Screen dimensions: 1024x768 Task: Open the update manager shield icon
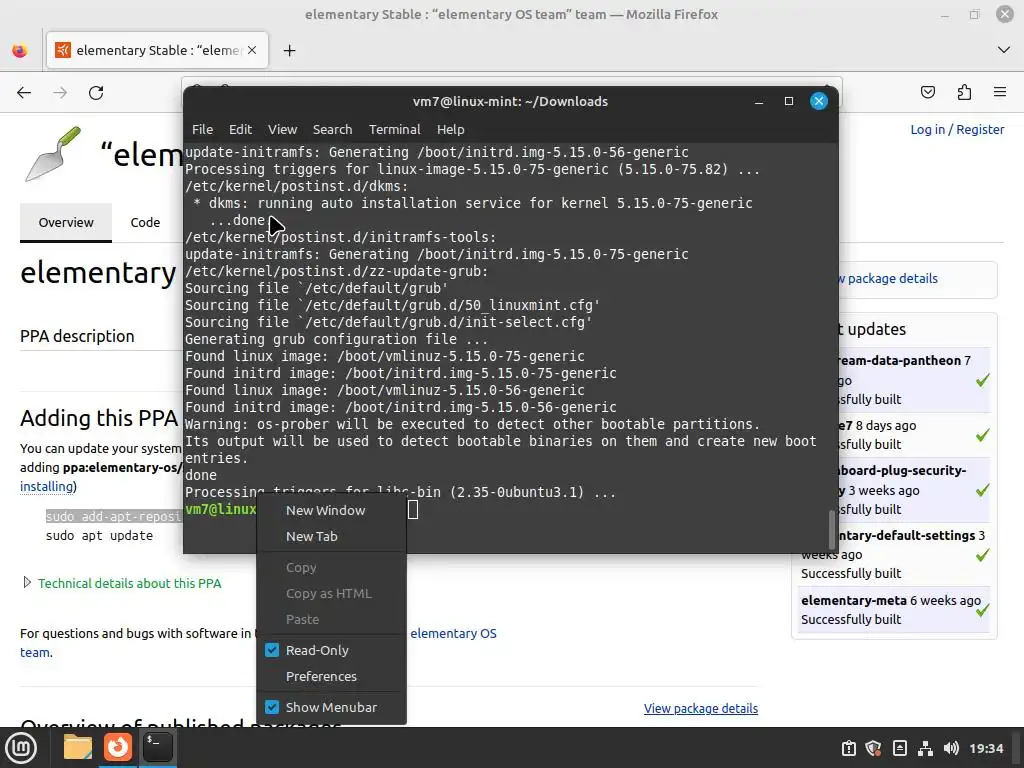point(874,748)
